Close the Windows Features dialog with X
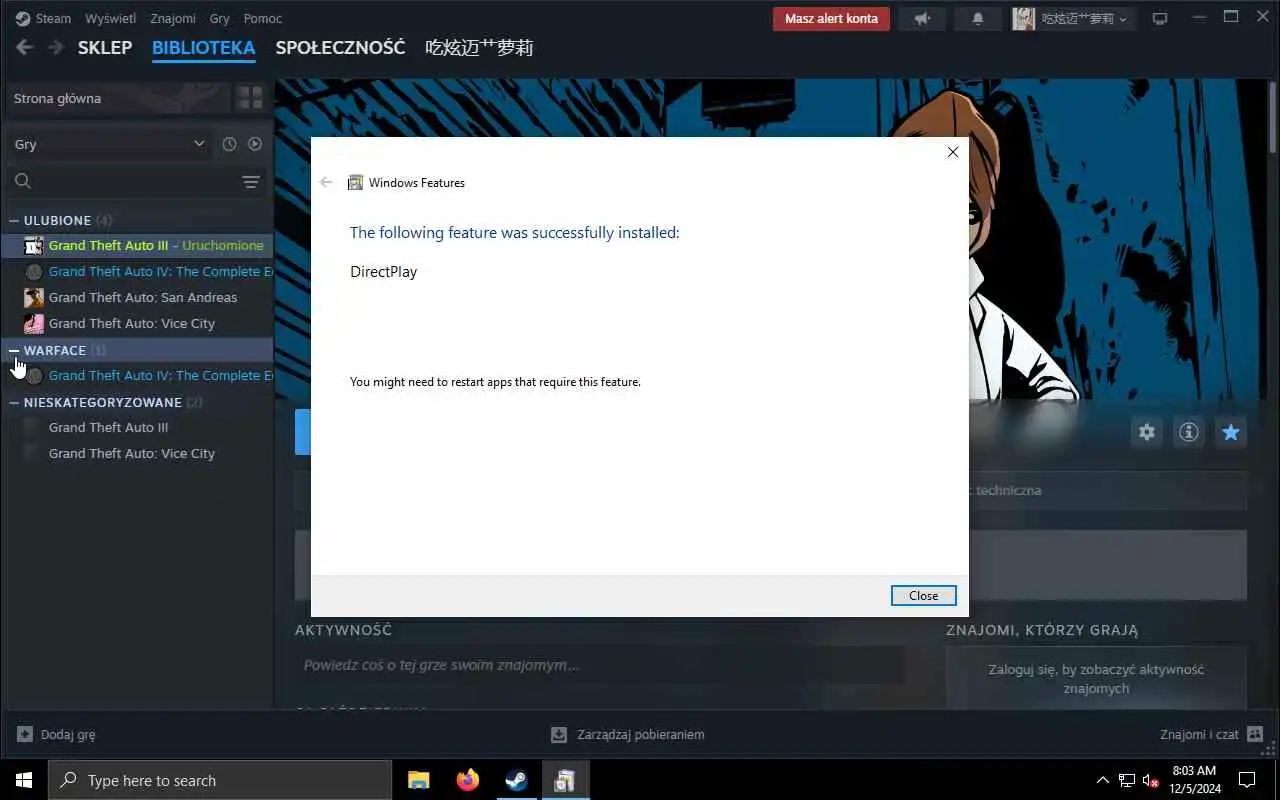This screenshot has width=1280, height=800. (952, 152)
